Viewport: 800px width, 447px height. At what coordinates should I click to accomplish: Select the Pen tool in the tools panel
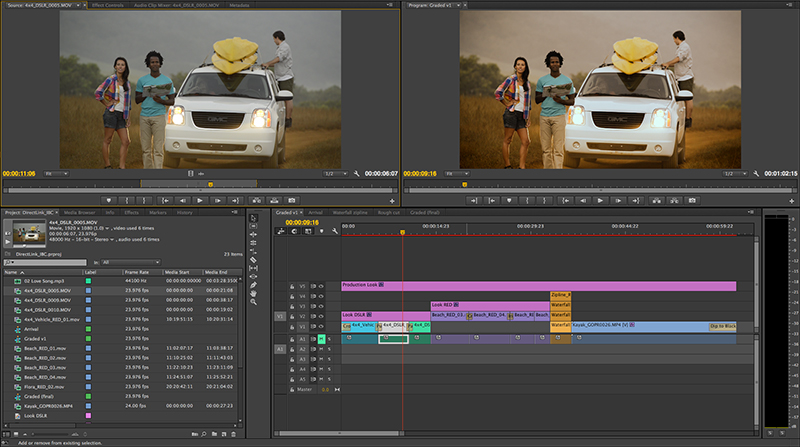254,286
